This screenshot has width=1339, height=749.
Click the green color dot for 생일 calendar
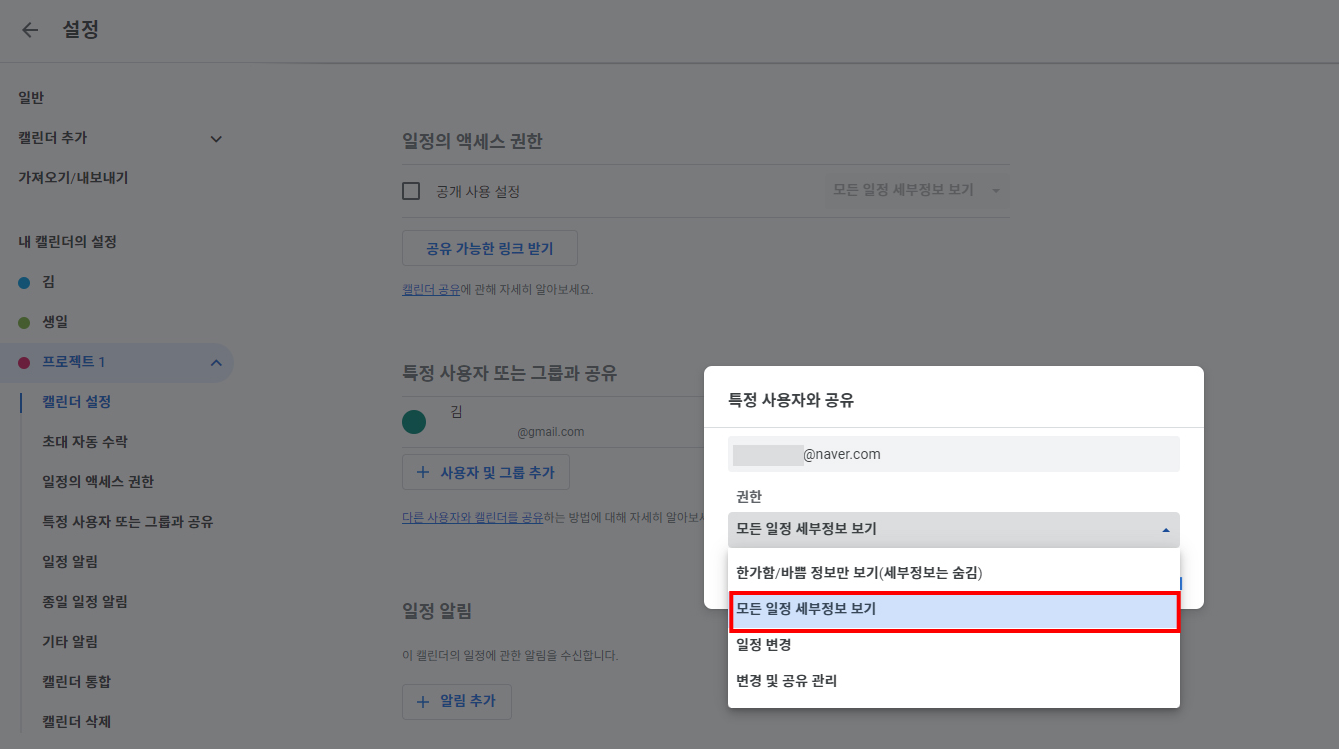click(24, 323)
